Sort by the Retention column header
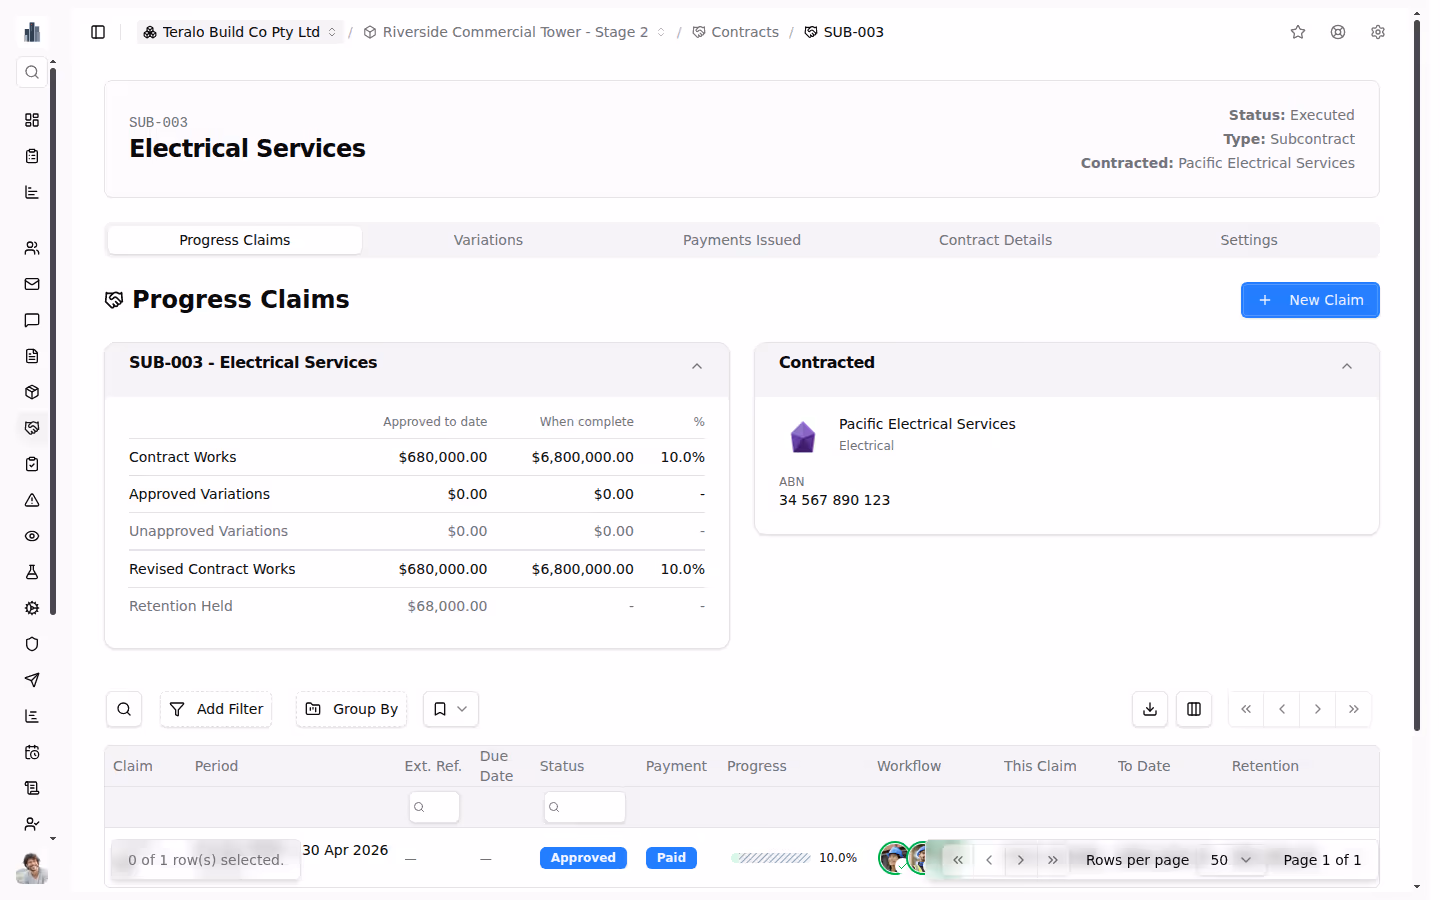 click(x=1265, y=766)
